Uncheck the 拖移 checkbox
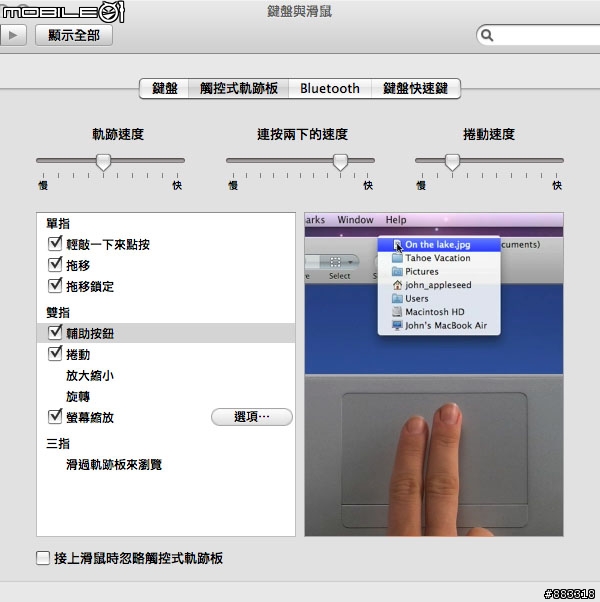This screenshot has width=600, height=602. (x=55, y=265)
